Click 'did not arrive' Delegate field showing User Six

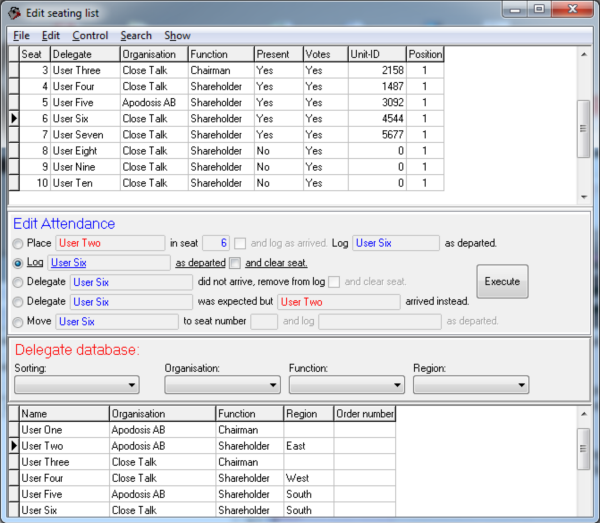[131, 282]
